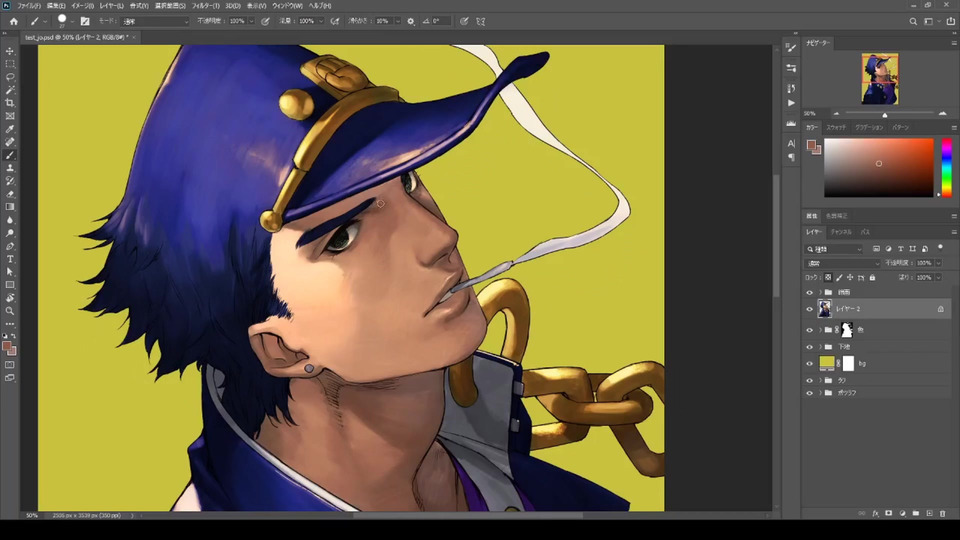
Task: Select the Magic Wand tool
Action: click(x=10, y=90)
